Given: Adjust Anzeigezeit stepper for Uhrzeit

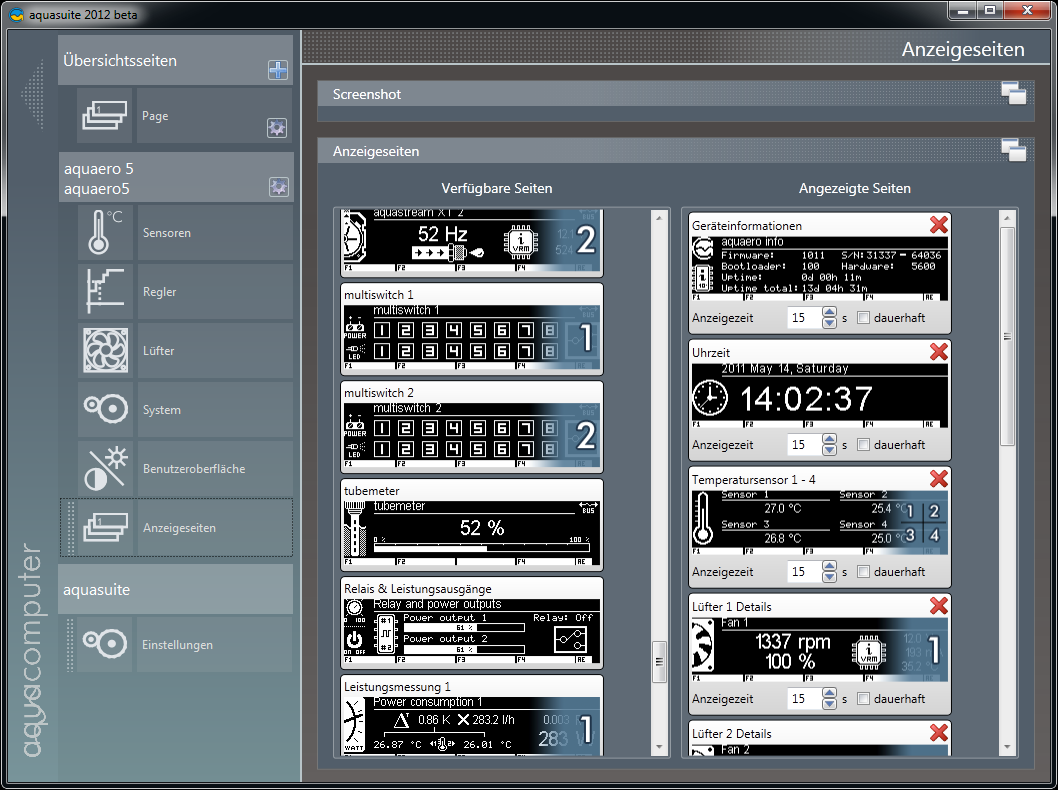Looking at the screenshot, I should 829,445.
